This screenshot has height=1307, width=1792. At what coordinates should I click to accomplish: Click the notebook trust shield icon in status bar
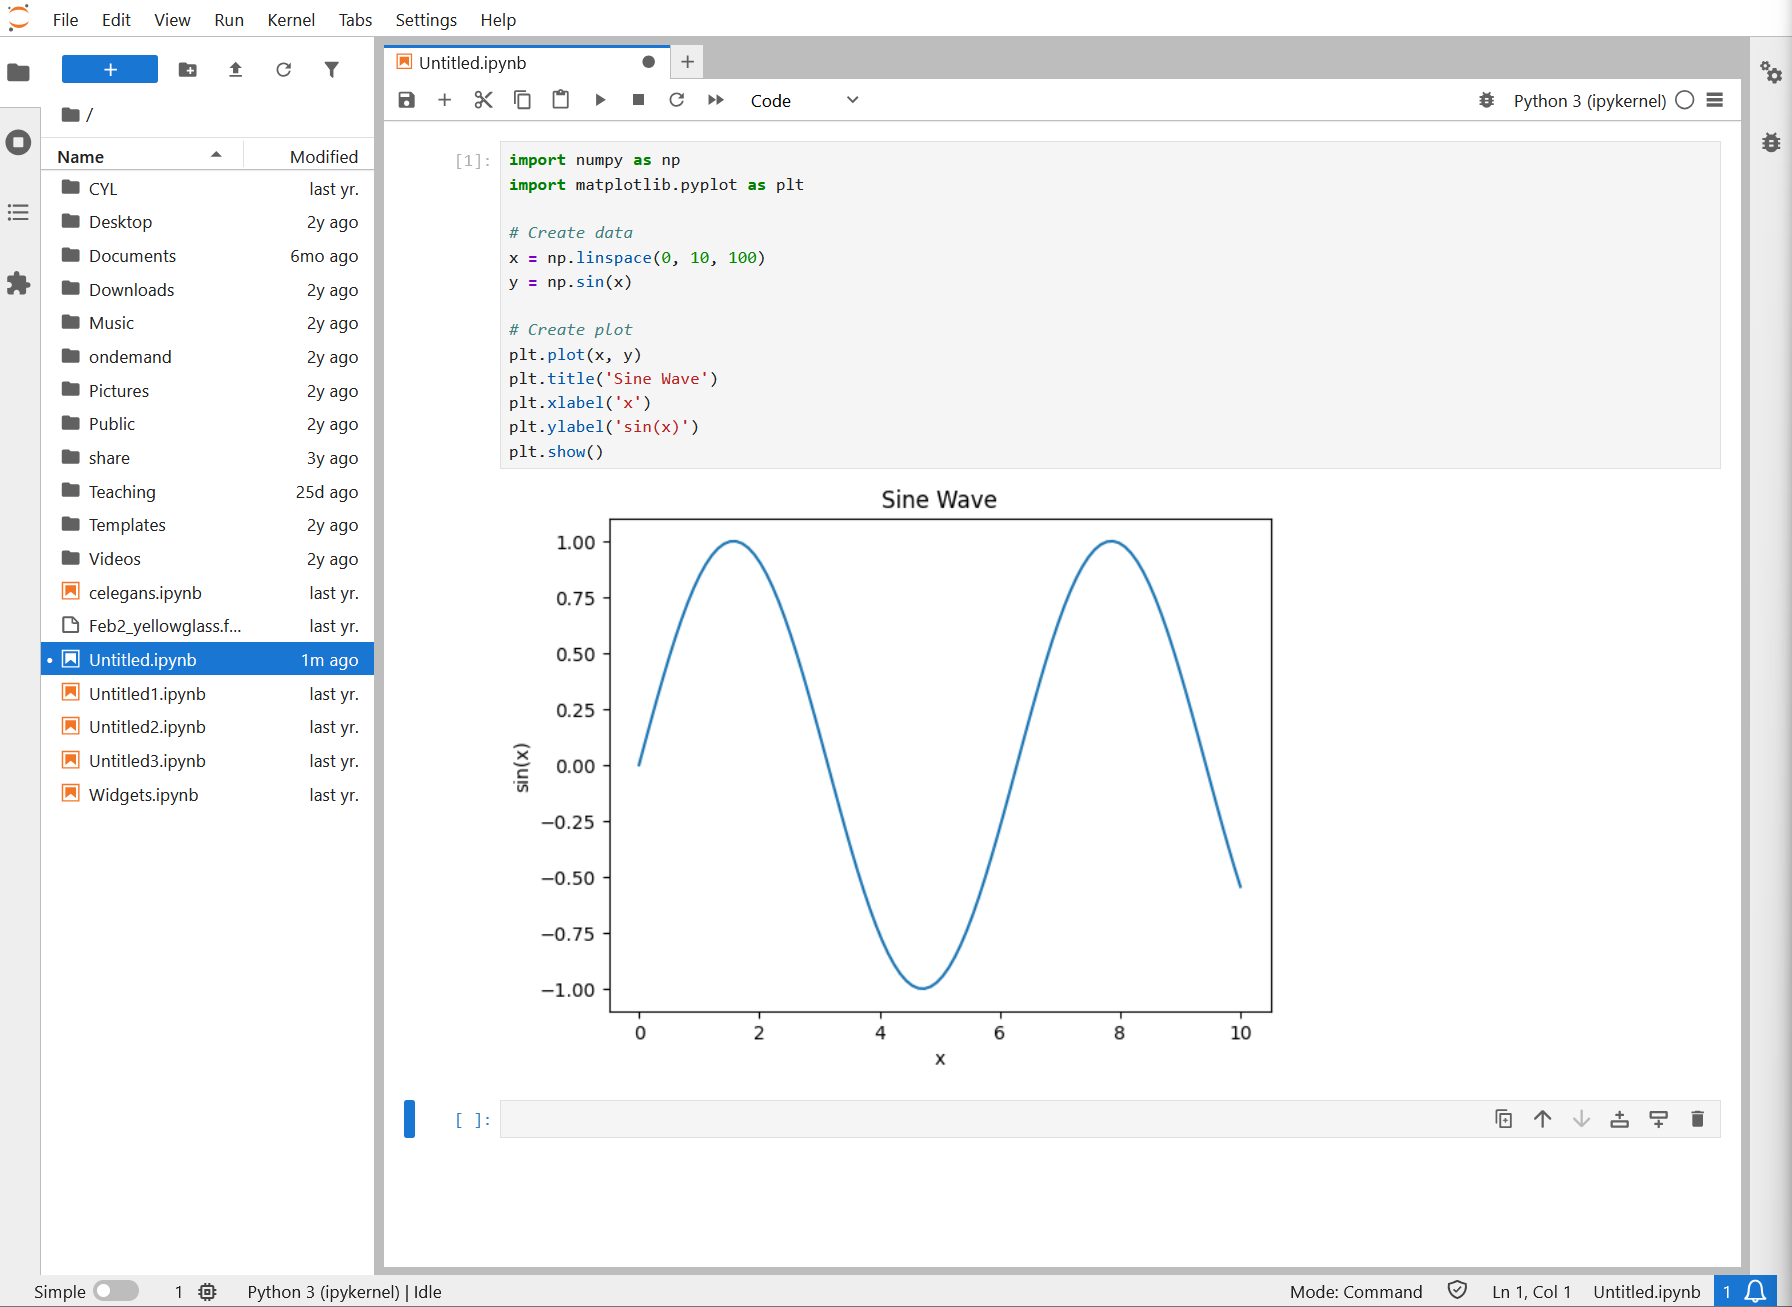click(x=1457, y=1290)
